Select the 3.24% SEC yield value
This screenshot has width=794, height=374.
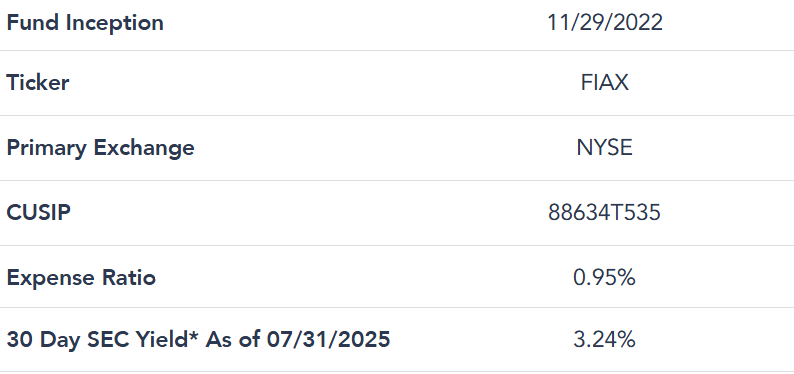coord(605,340)
